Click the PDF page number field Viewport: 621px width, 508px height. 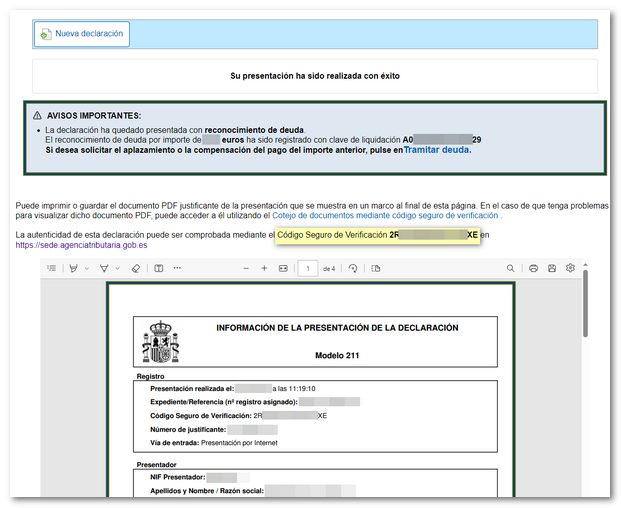tap(308, 268)
